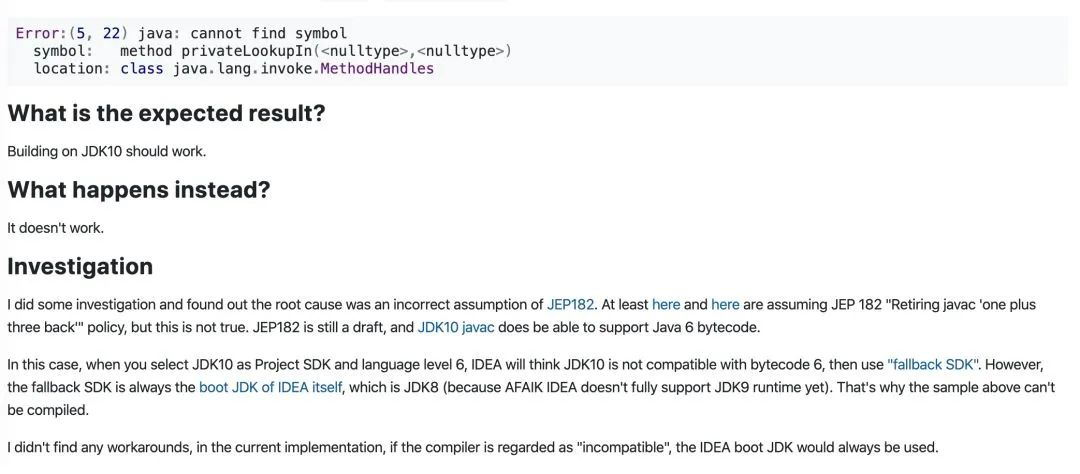Screen dimensions: 1080x474
Task: Open the JEP182 hyperlink
Action: click(570, 304)
